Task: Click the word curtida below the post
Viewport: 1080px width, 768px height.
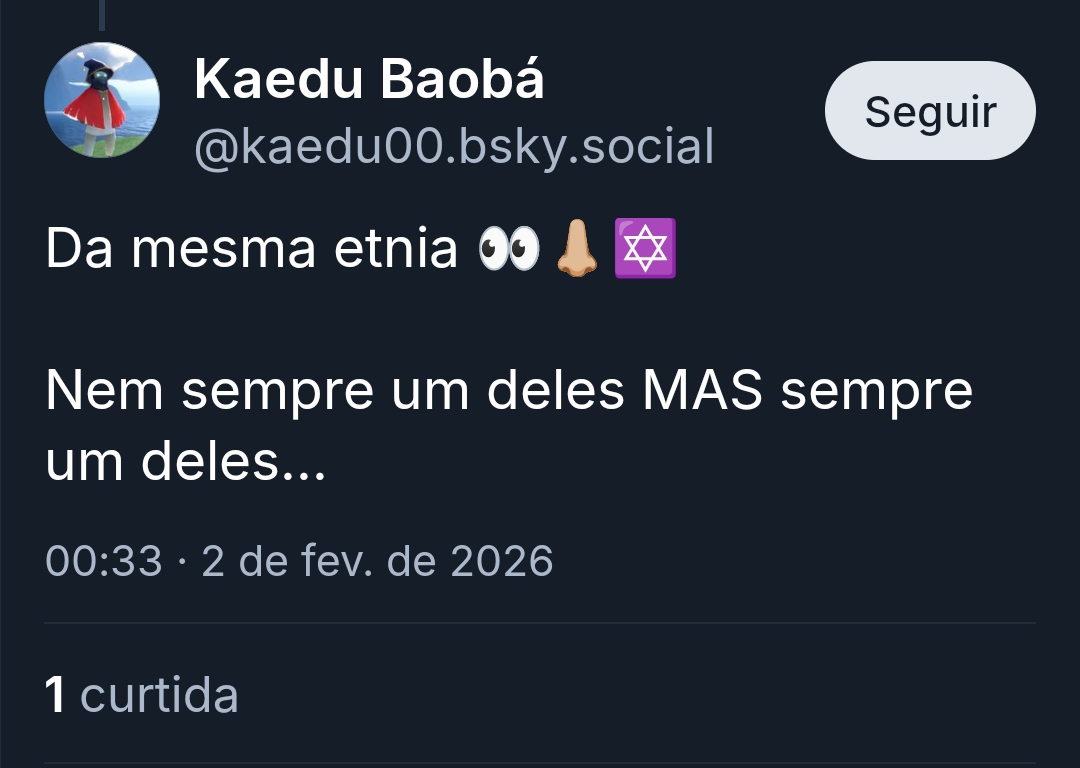Action: (x=159, y=695)
